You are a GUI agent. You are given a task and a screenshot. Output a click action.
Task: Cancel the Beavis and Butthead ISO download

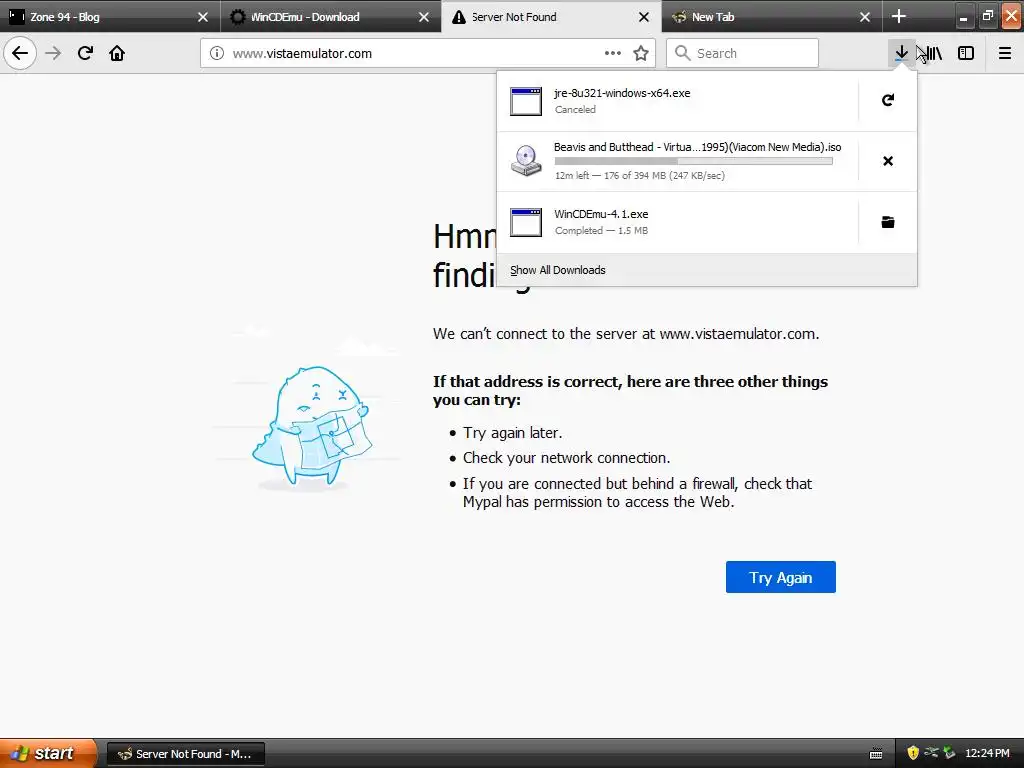(888, 161)
